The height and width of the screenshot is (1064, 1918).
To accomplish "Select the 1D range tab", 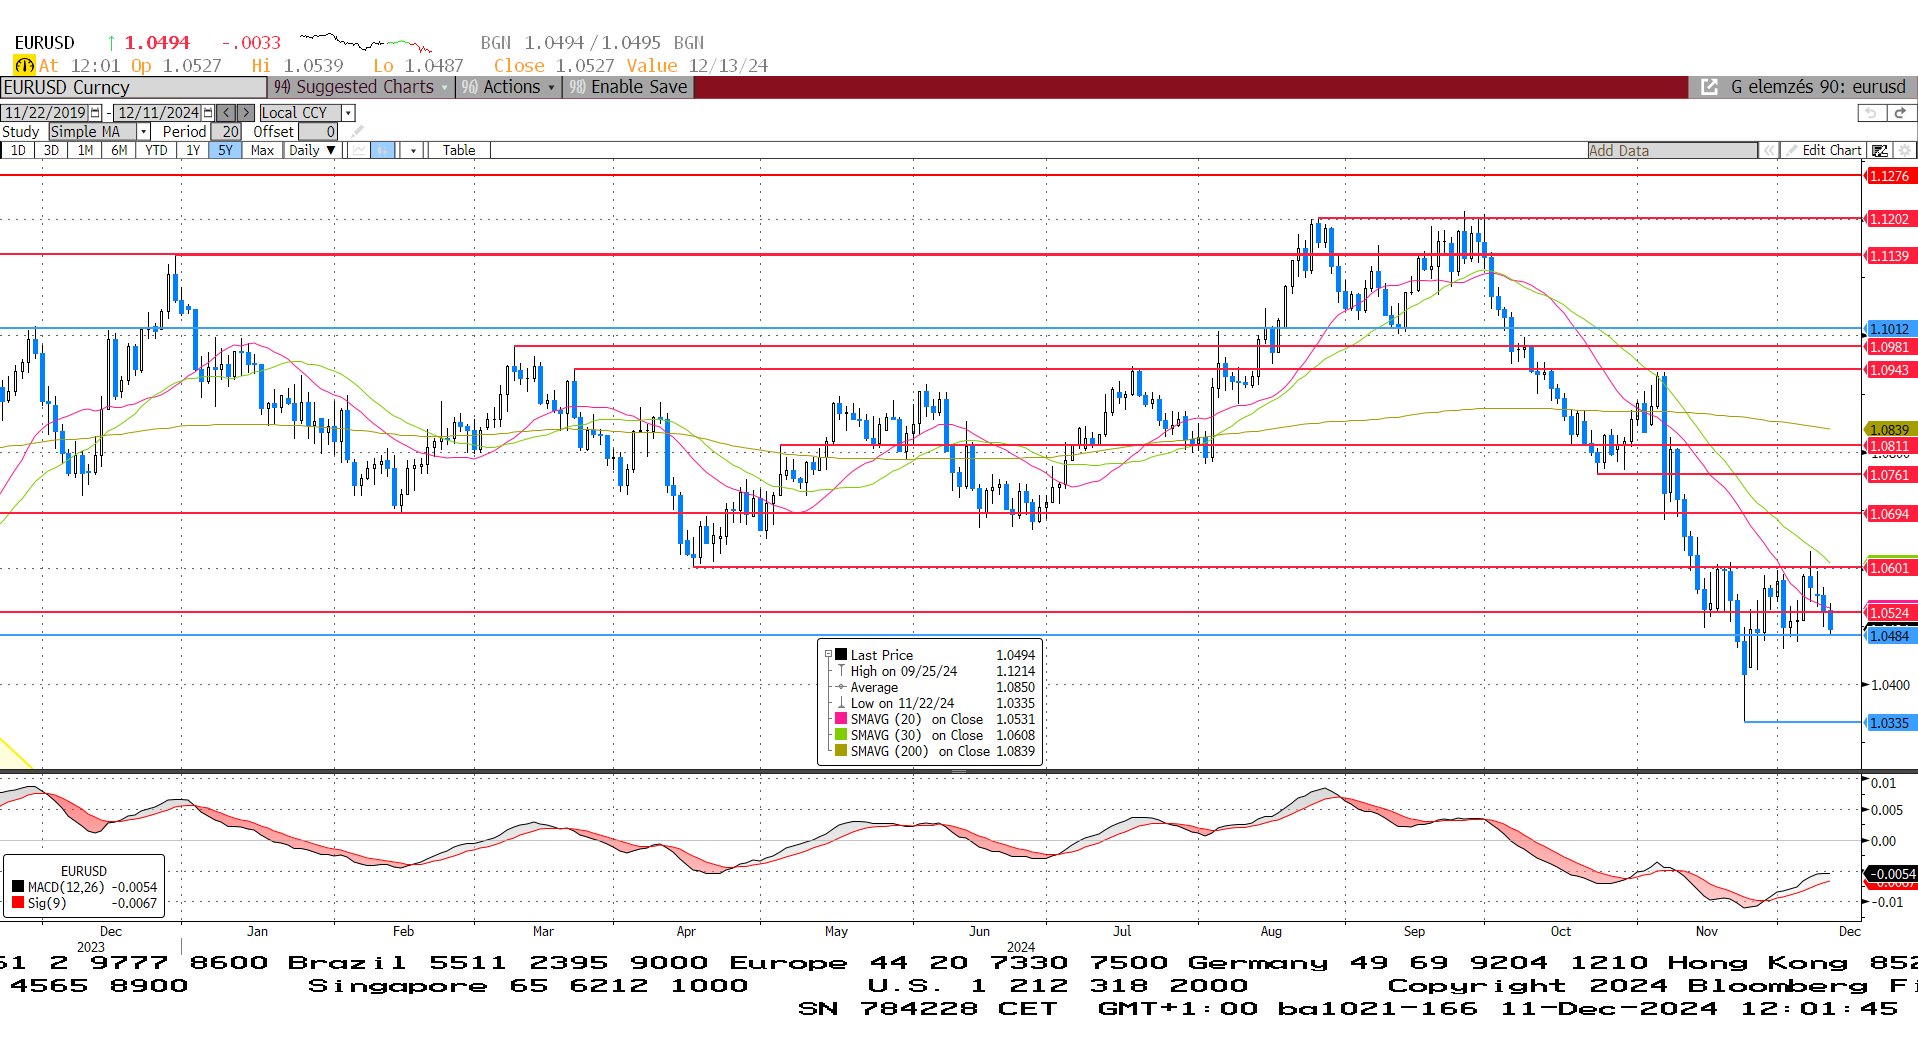I will [x=18, y=150].
